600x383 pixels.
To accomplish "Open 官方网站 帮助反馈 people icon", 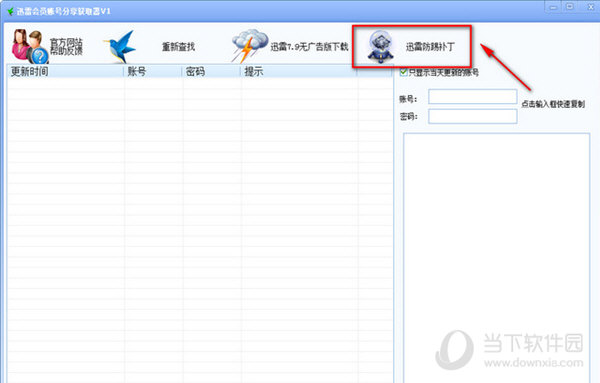I will click(x=29, y=46).
